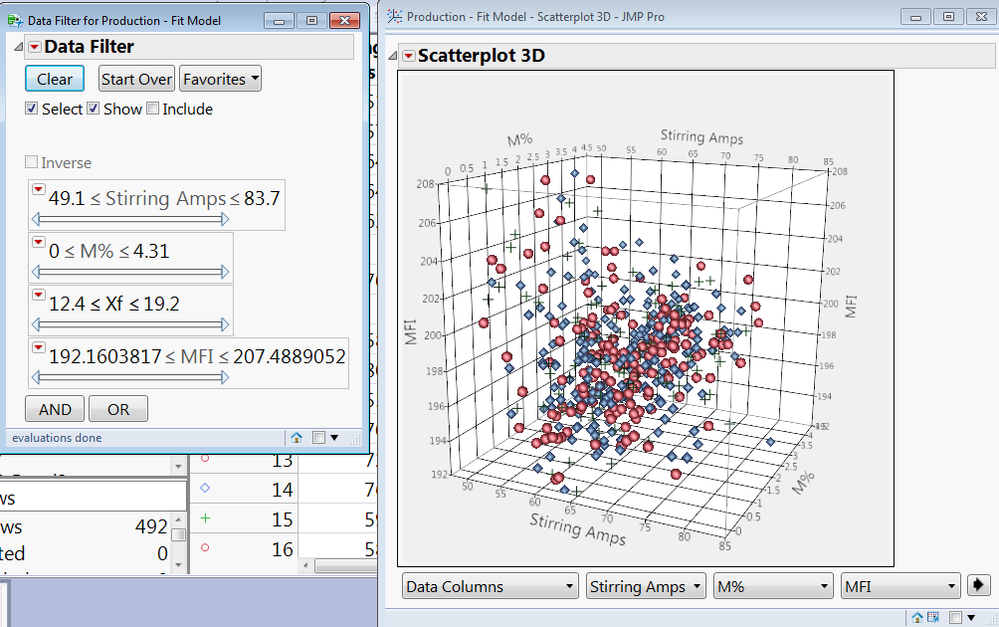Screen dimensions: 999x627
Task: Open the Xf filter red triangle
Action: (38, 295)
